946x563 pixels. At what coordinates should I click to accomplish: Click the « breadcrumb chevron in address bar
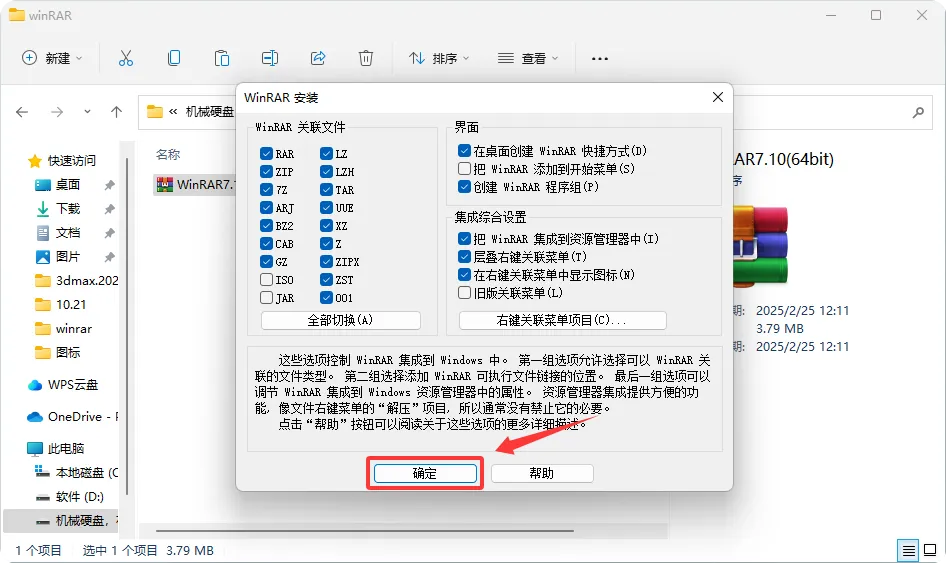pyautogui.click(x=173, y=112)
